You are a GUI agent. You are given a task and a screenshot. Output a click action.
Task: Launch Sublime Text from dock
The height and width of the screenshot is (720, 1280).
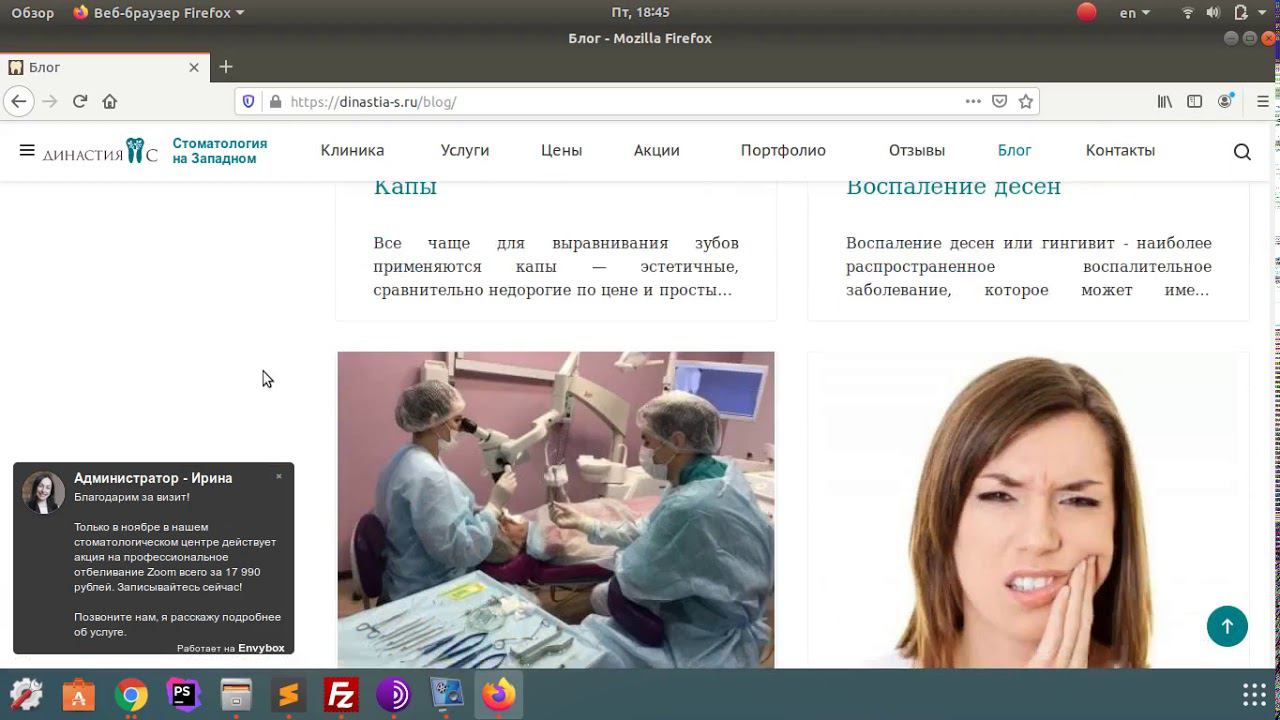coord(289,694)
